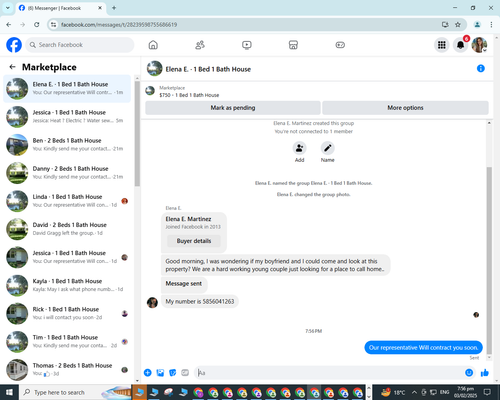This screenshot has width=500, height=400.
Task: Open Elena E. - 1 Bed 1 Bath House chat
Action: (67, 88)
